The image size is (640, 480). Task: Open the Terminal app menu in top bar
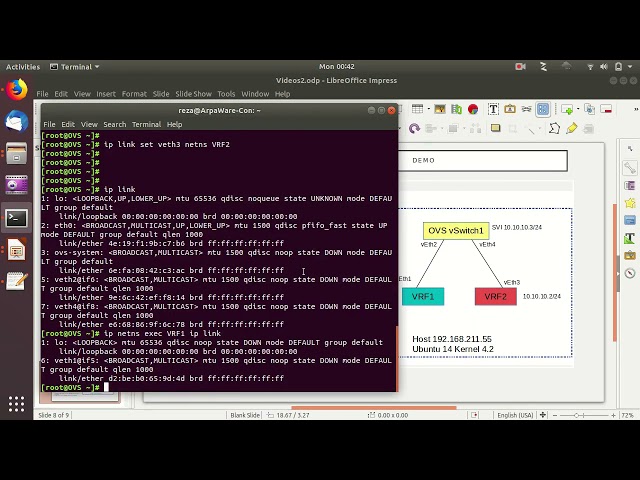pyautogui.click(x=74, y=67)
